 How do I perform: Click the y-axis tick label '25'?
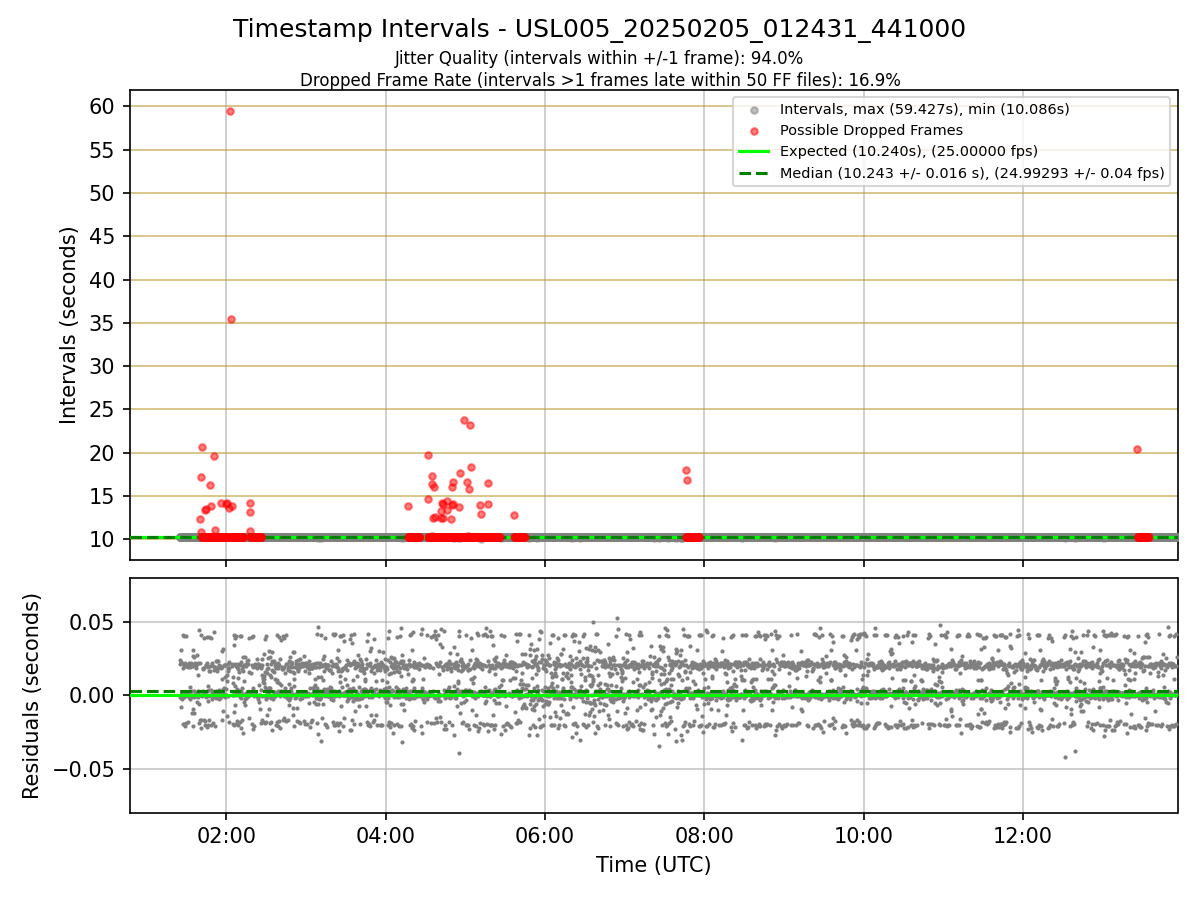[104, 410]
